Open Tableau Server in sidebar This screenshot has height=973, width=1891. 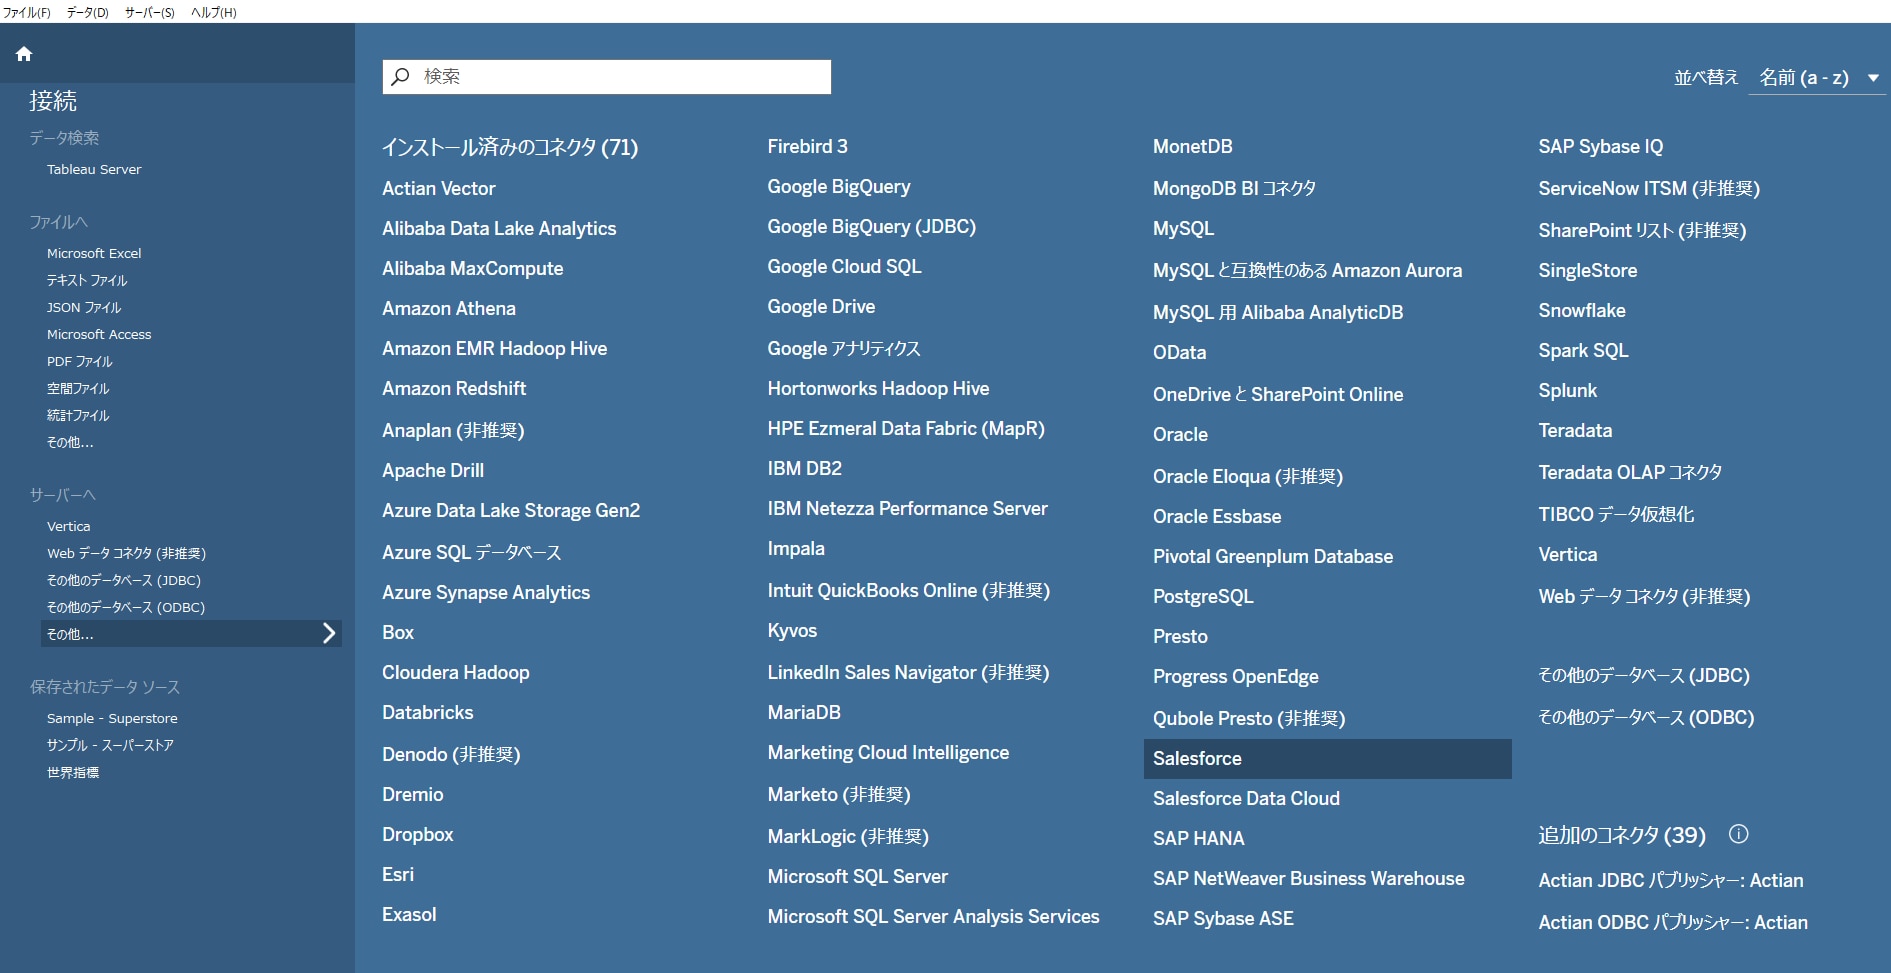(x=94, y=169)
